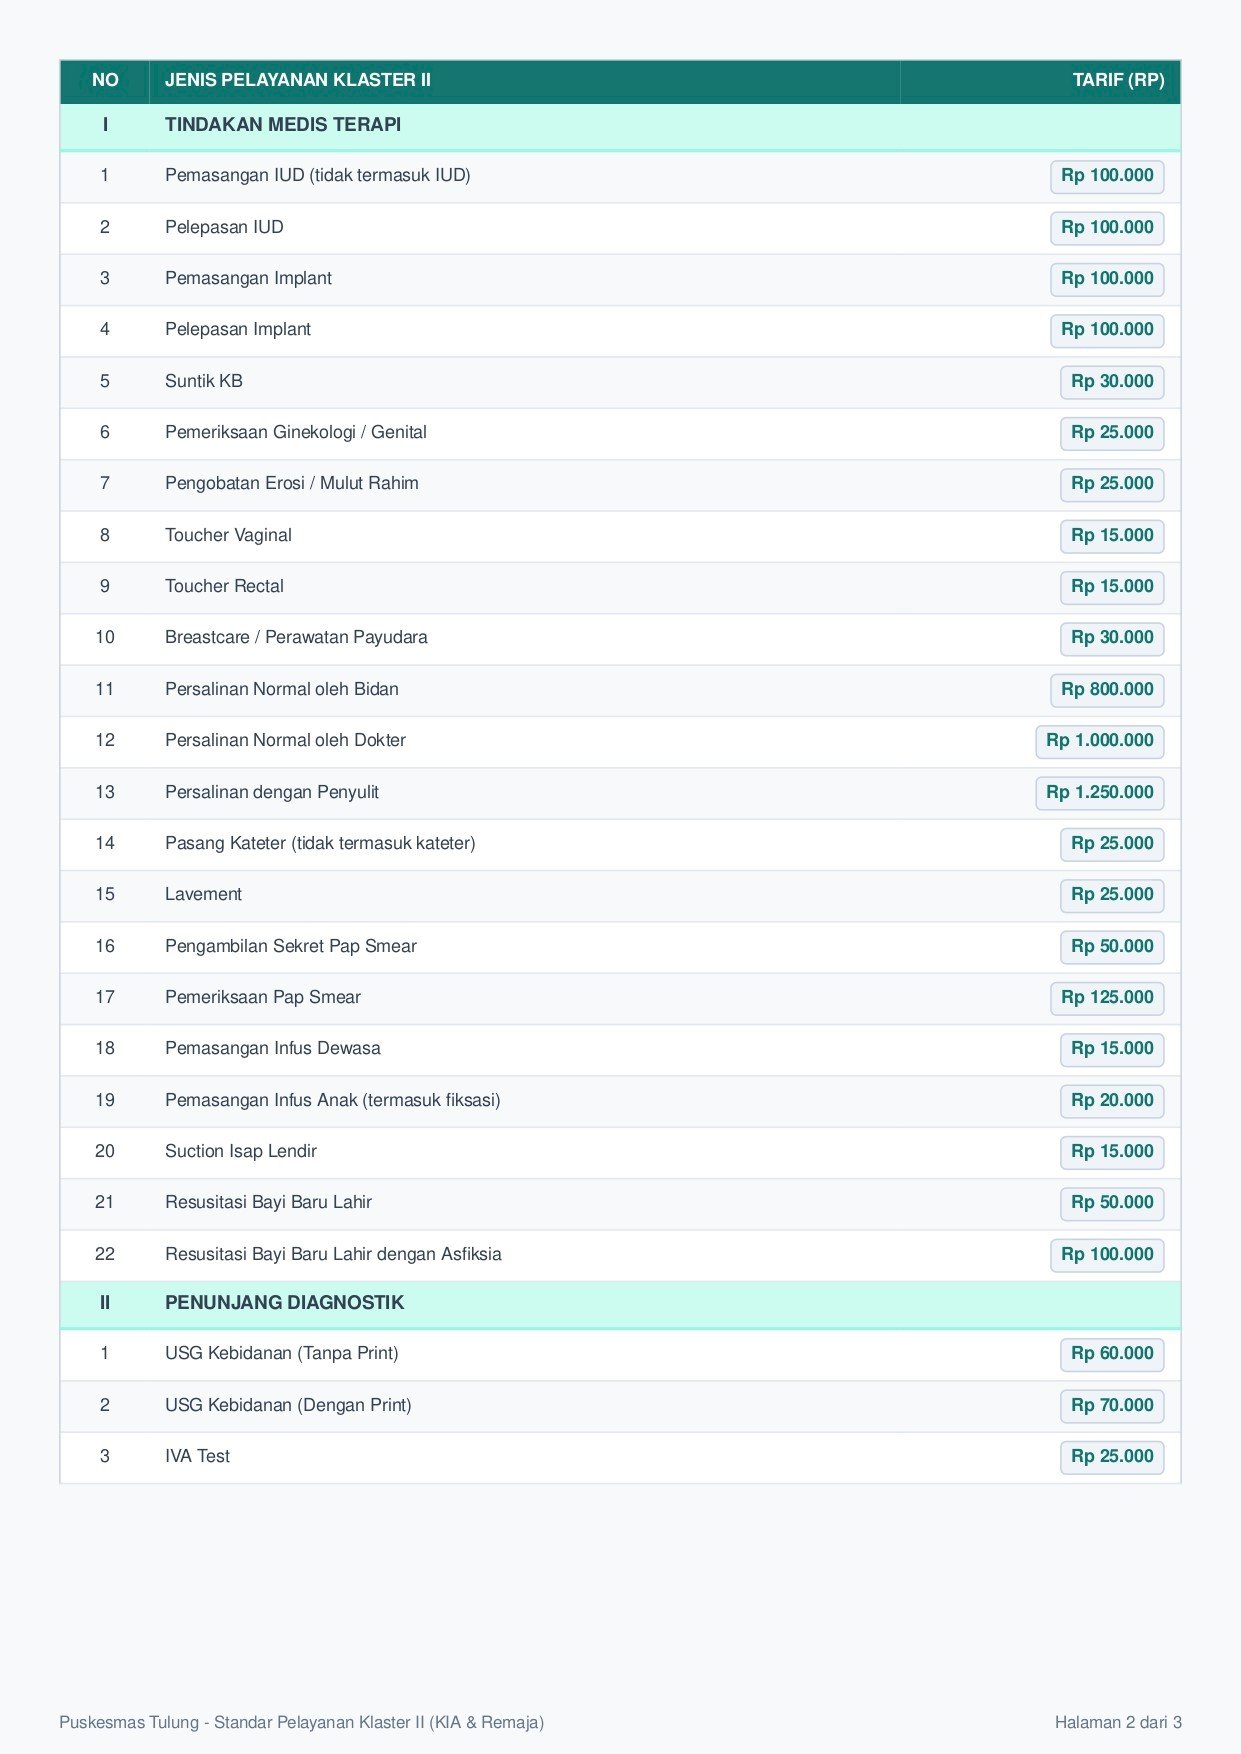Click Persalinan dengan Penyulit entry
Viewport: 1241px width, 1754px height.
coord(272,792)
